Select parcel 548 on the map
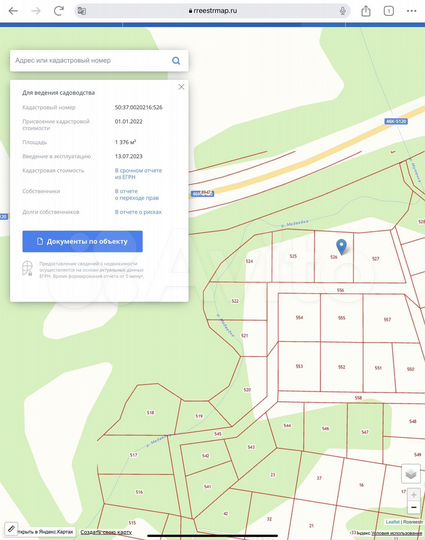This screenshot has height=540, width=425. point(413,421)
